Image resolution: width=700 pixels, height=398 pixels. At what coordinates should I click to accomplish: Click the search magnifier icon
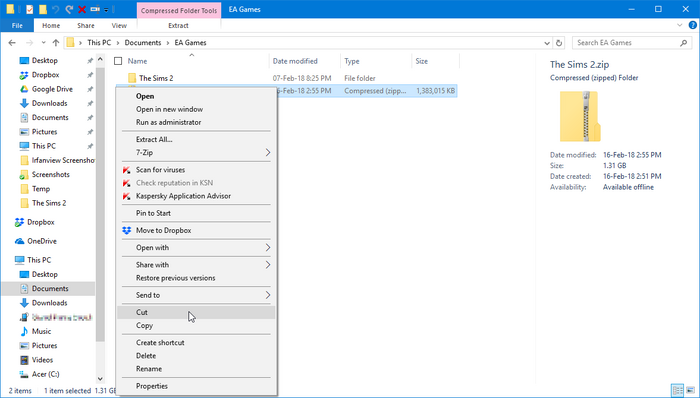[x=683, y=43]
